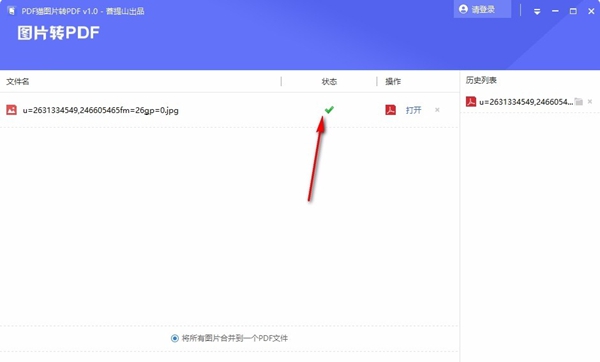Viewport: 600px width, 362px height.
Task: Click the image file icon in file row
Action: pyautogui.click(x=11, y=110)
